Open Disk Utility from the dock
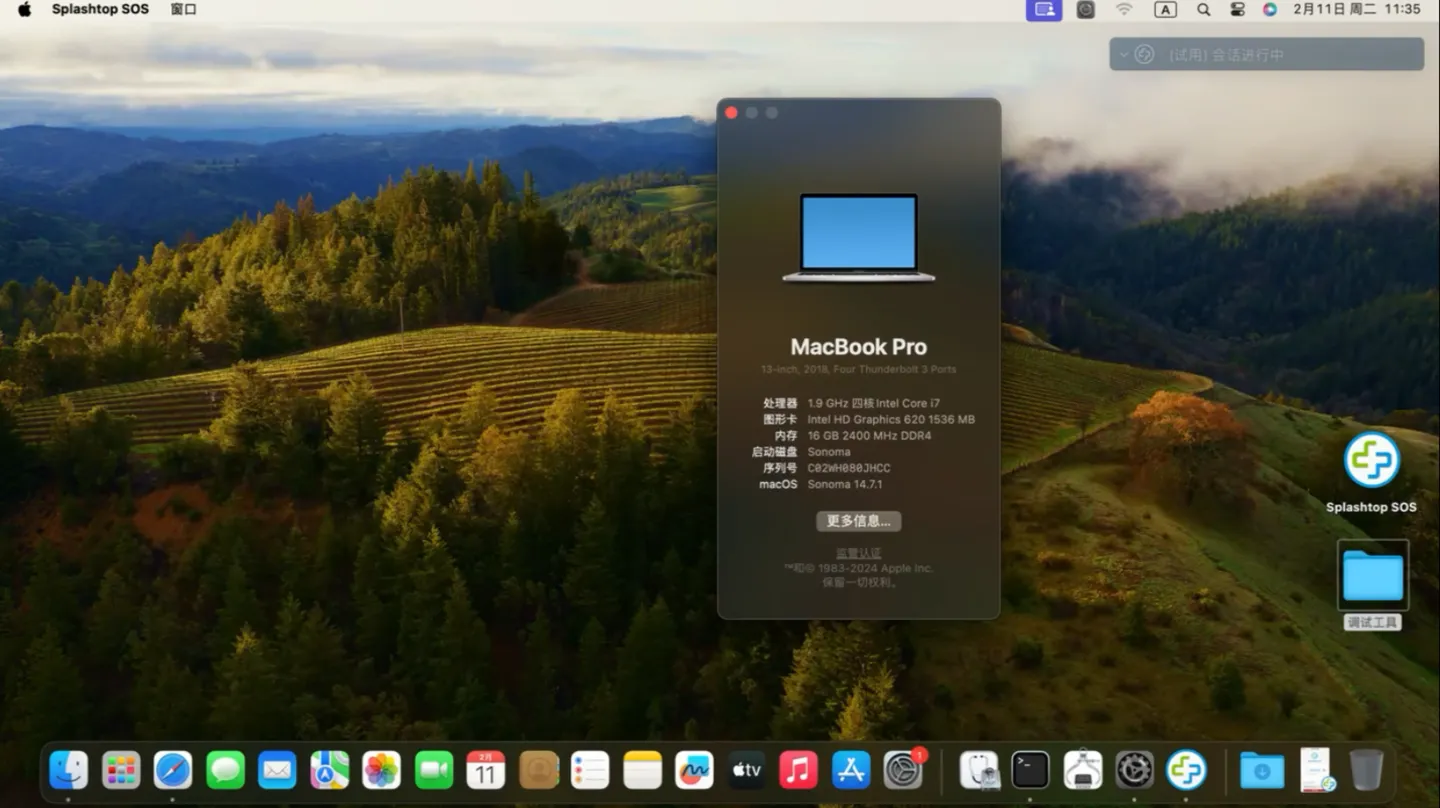 (979, 770)
